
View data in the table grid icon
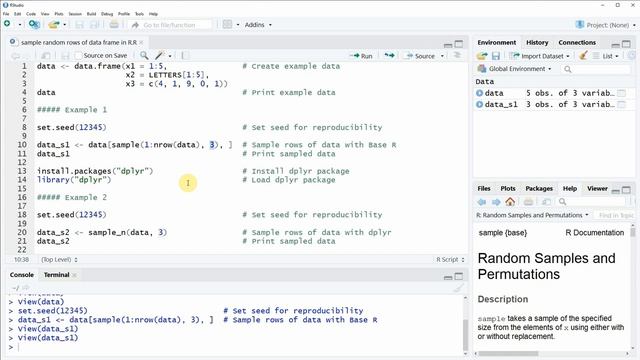click(621, 93)
